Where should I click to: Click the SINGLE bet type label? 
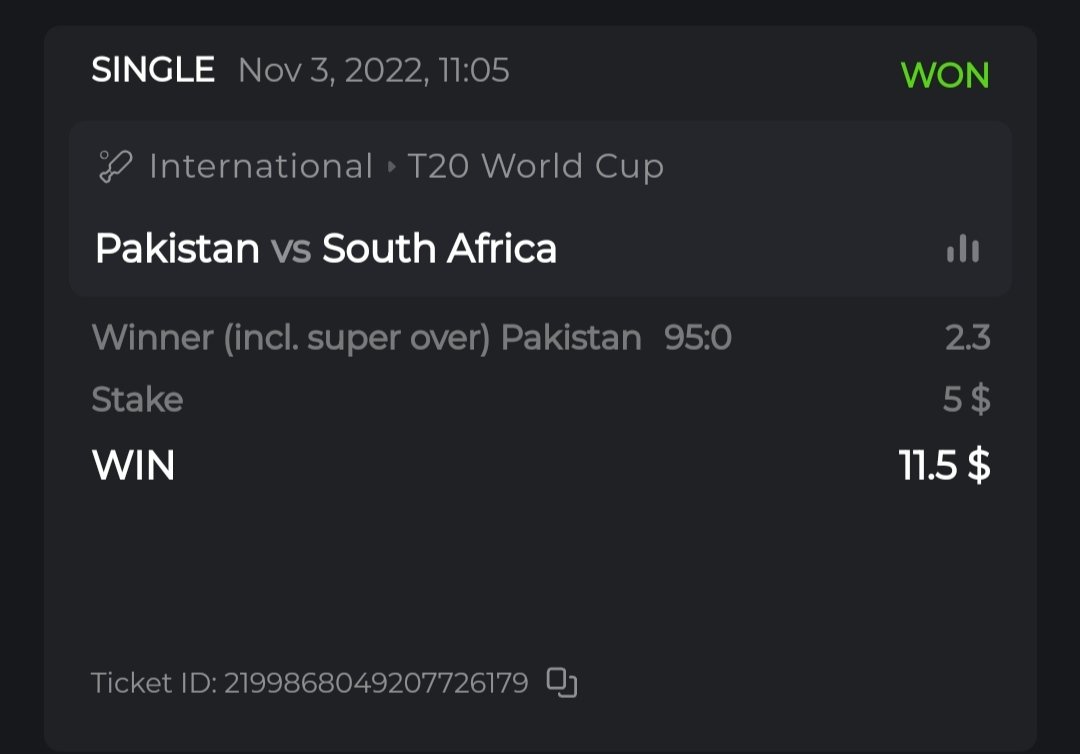coord(153,70)
